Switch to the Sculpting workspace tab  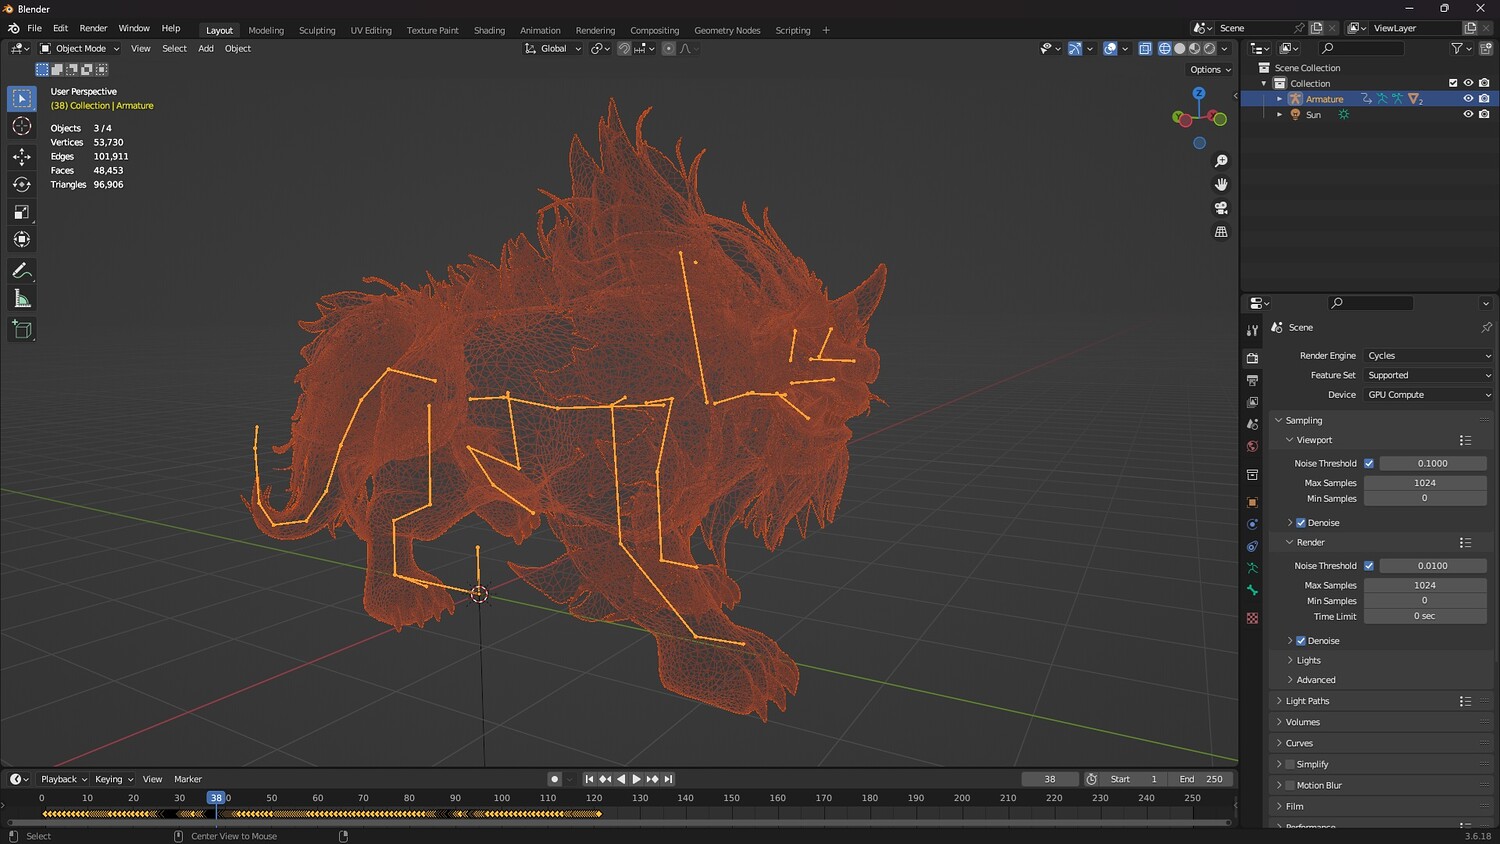point(317,30)
